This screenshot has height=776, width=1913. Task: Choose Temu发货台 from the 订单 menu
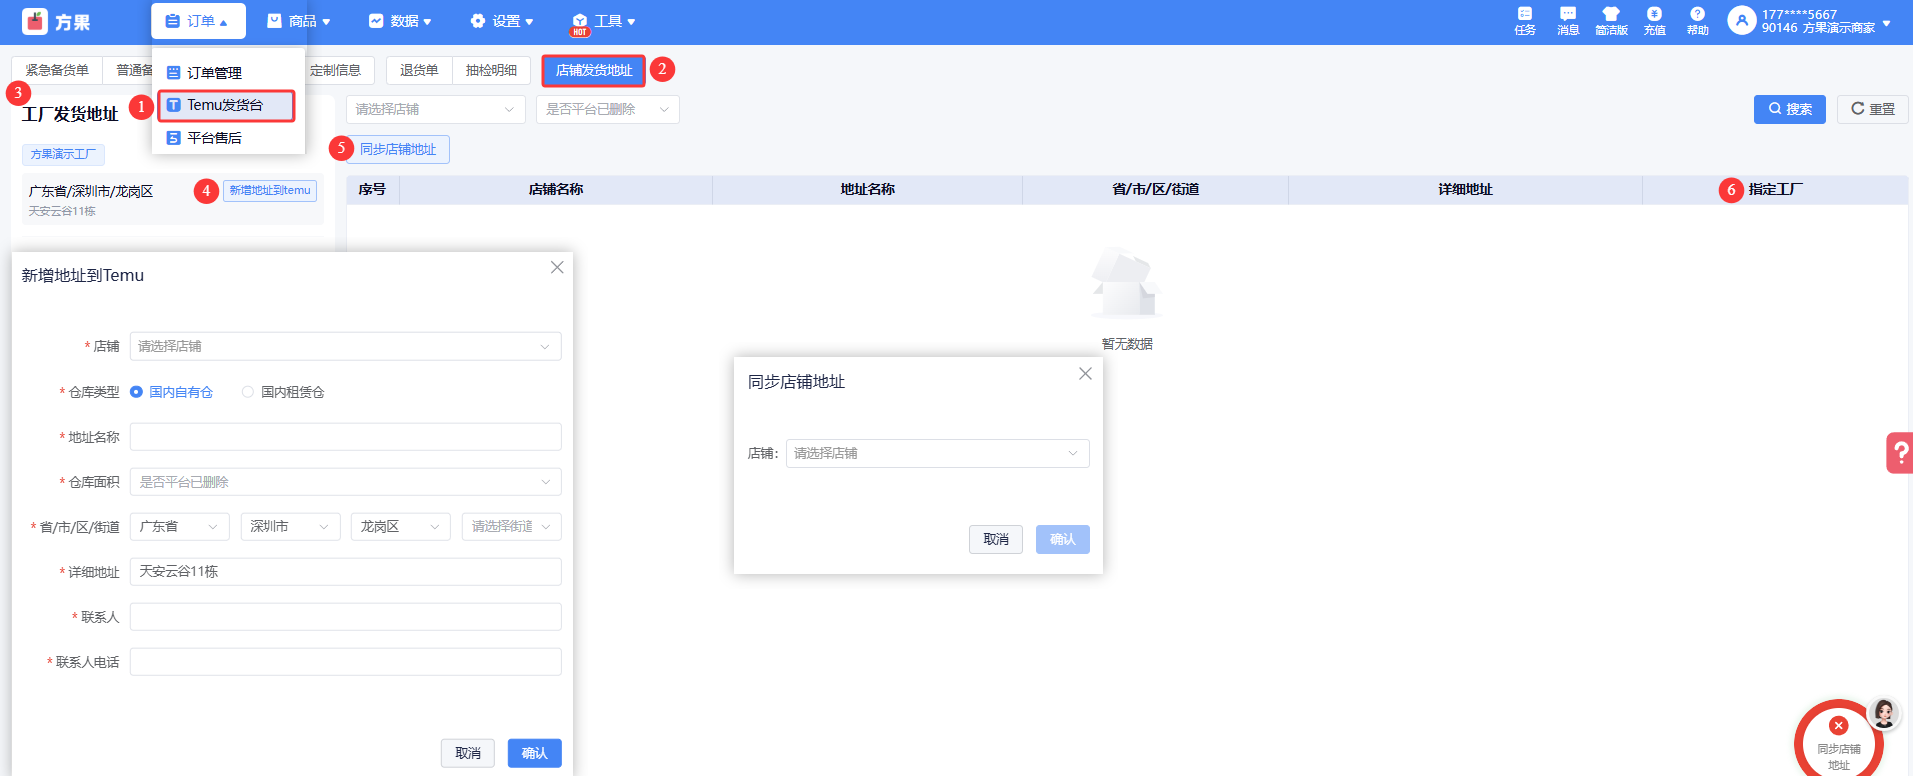[x=227, y=105]
